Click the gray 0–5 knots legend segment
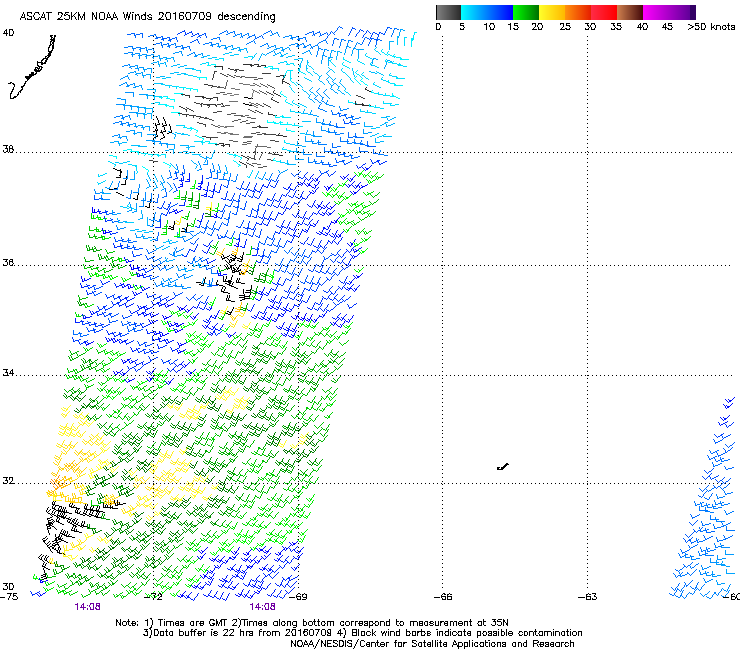Image resolution: width=740 pixels, height=650 pixels. click(448, 12)
